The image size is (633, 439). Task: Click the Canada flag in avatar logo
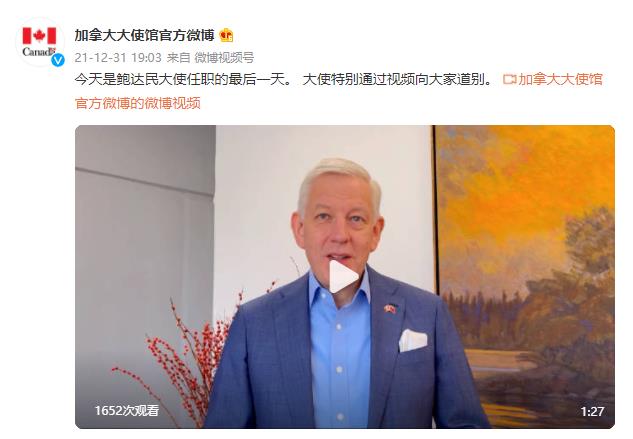(40, 36)
